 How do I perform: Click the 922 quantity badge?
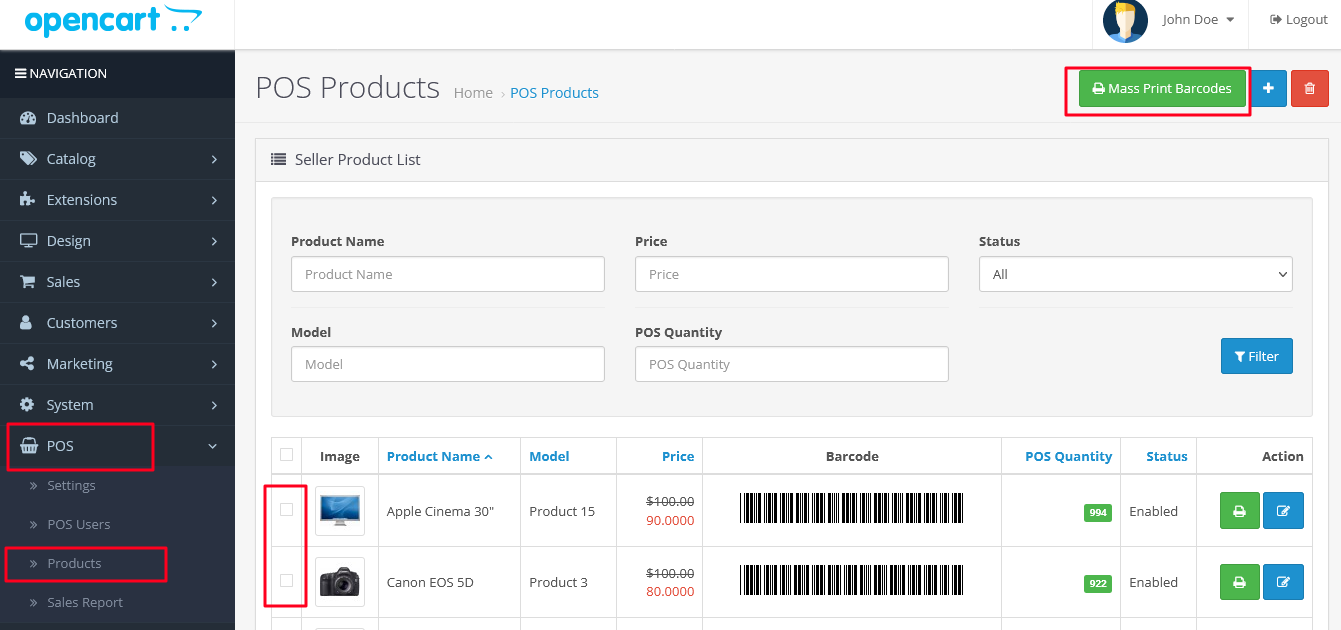click(1098, 584)
